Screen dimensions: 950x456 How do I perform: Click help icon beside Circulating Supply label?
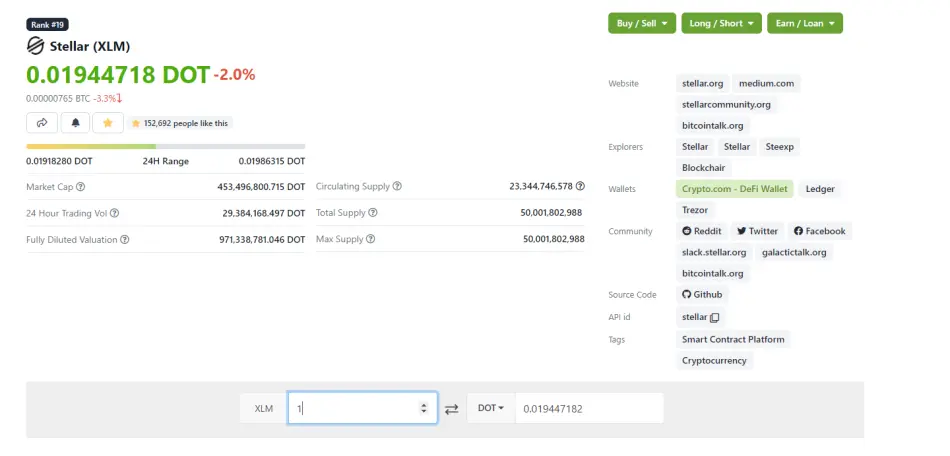pyautogui.click(x=397, y=187)
